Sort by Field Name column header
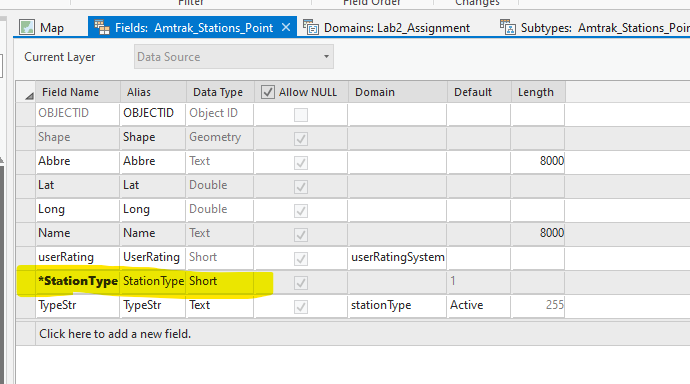Viewport: 690px width, 384px height. 78,92
